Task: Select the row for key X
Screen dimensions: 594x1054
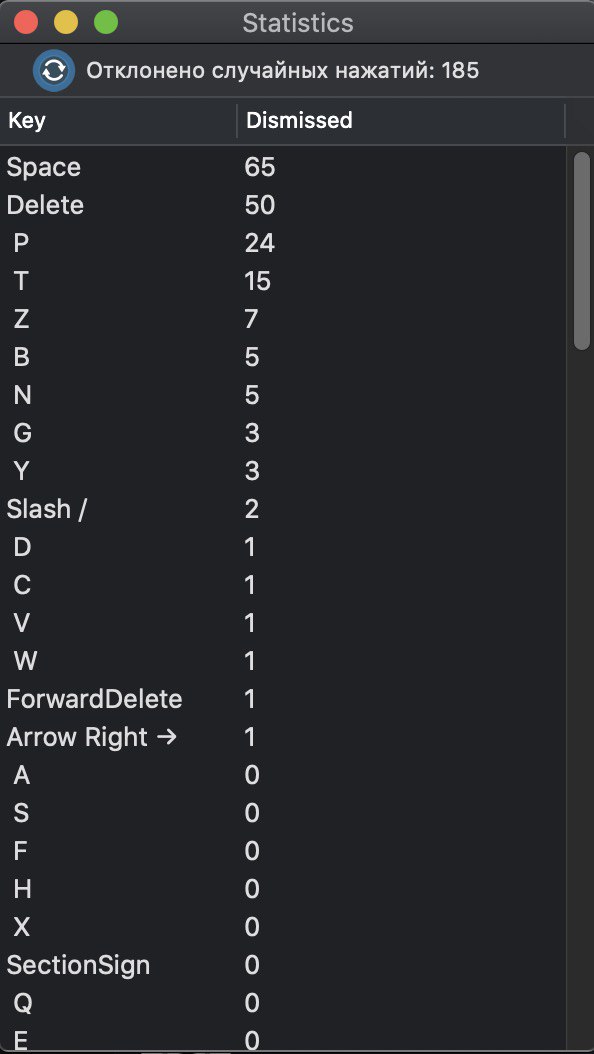Action: 283,928
